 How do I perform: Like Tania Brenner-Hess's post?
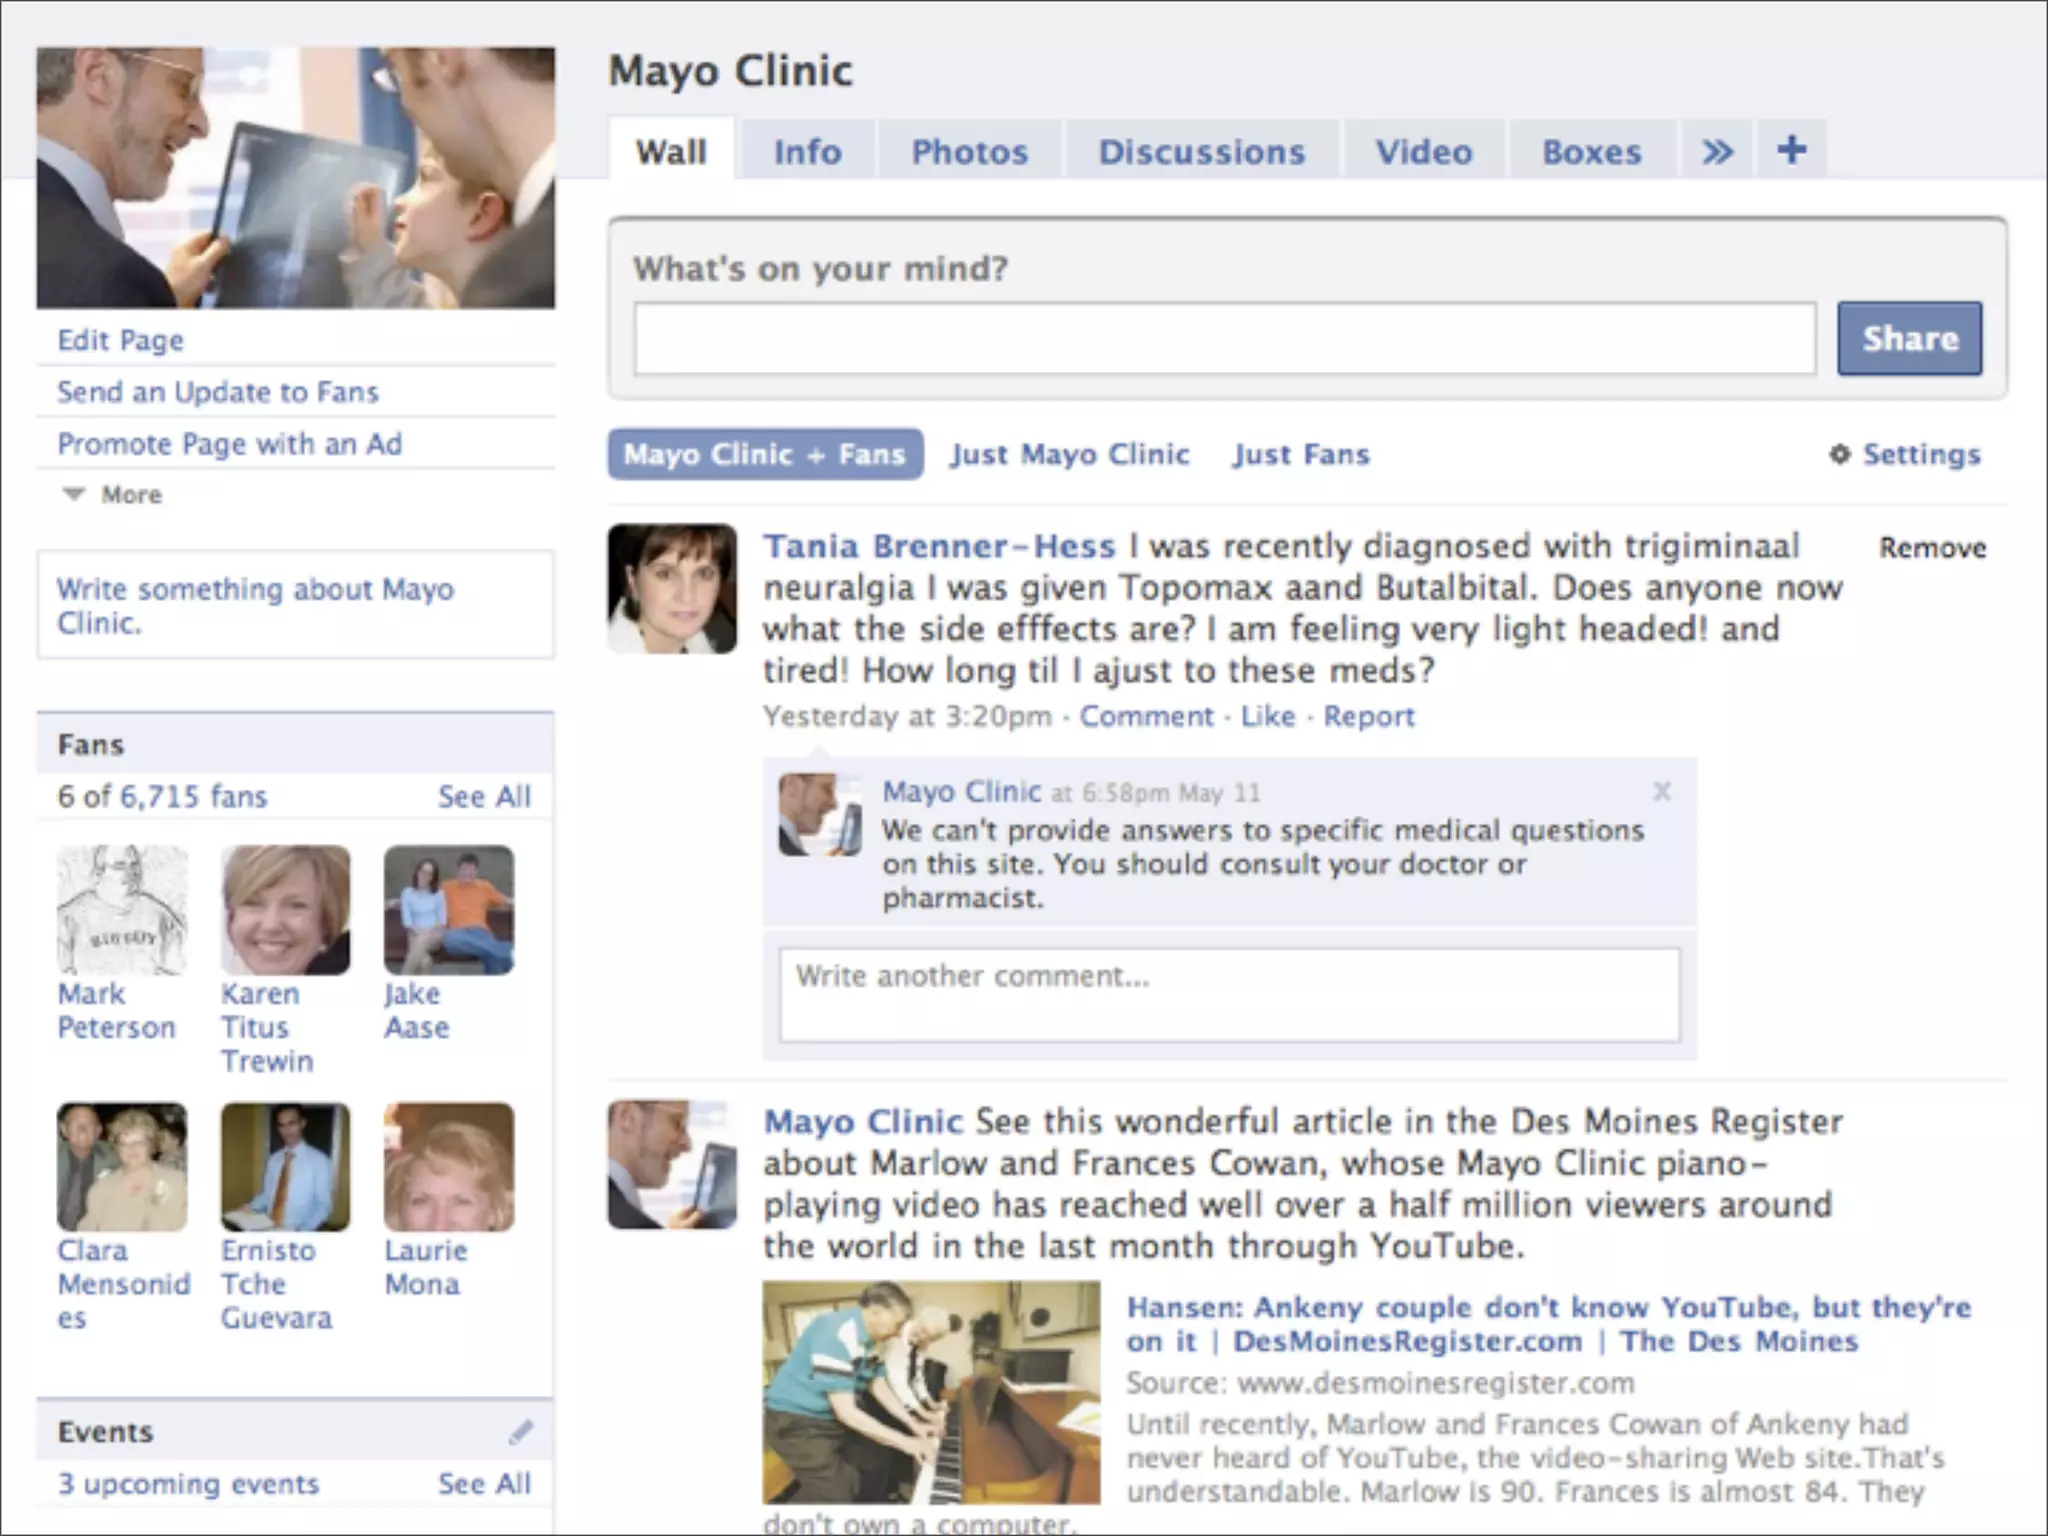(1267, 716)
